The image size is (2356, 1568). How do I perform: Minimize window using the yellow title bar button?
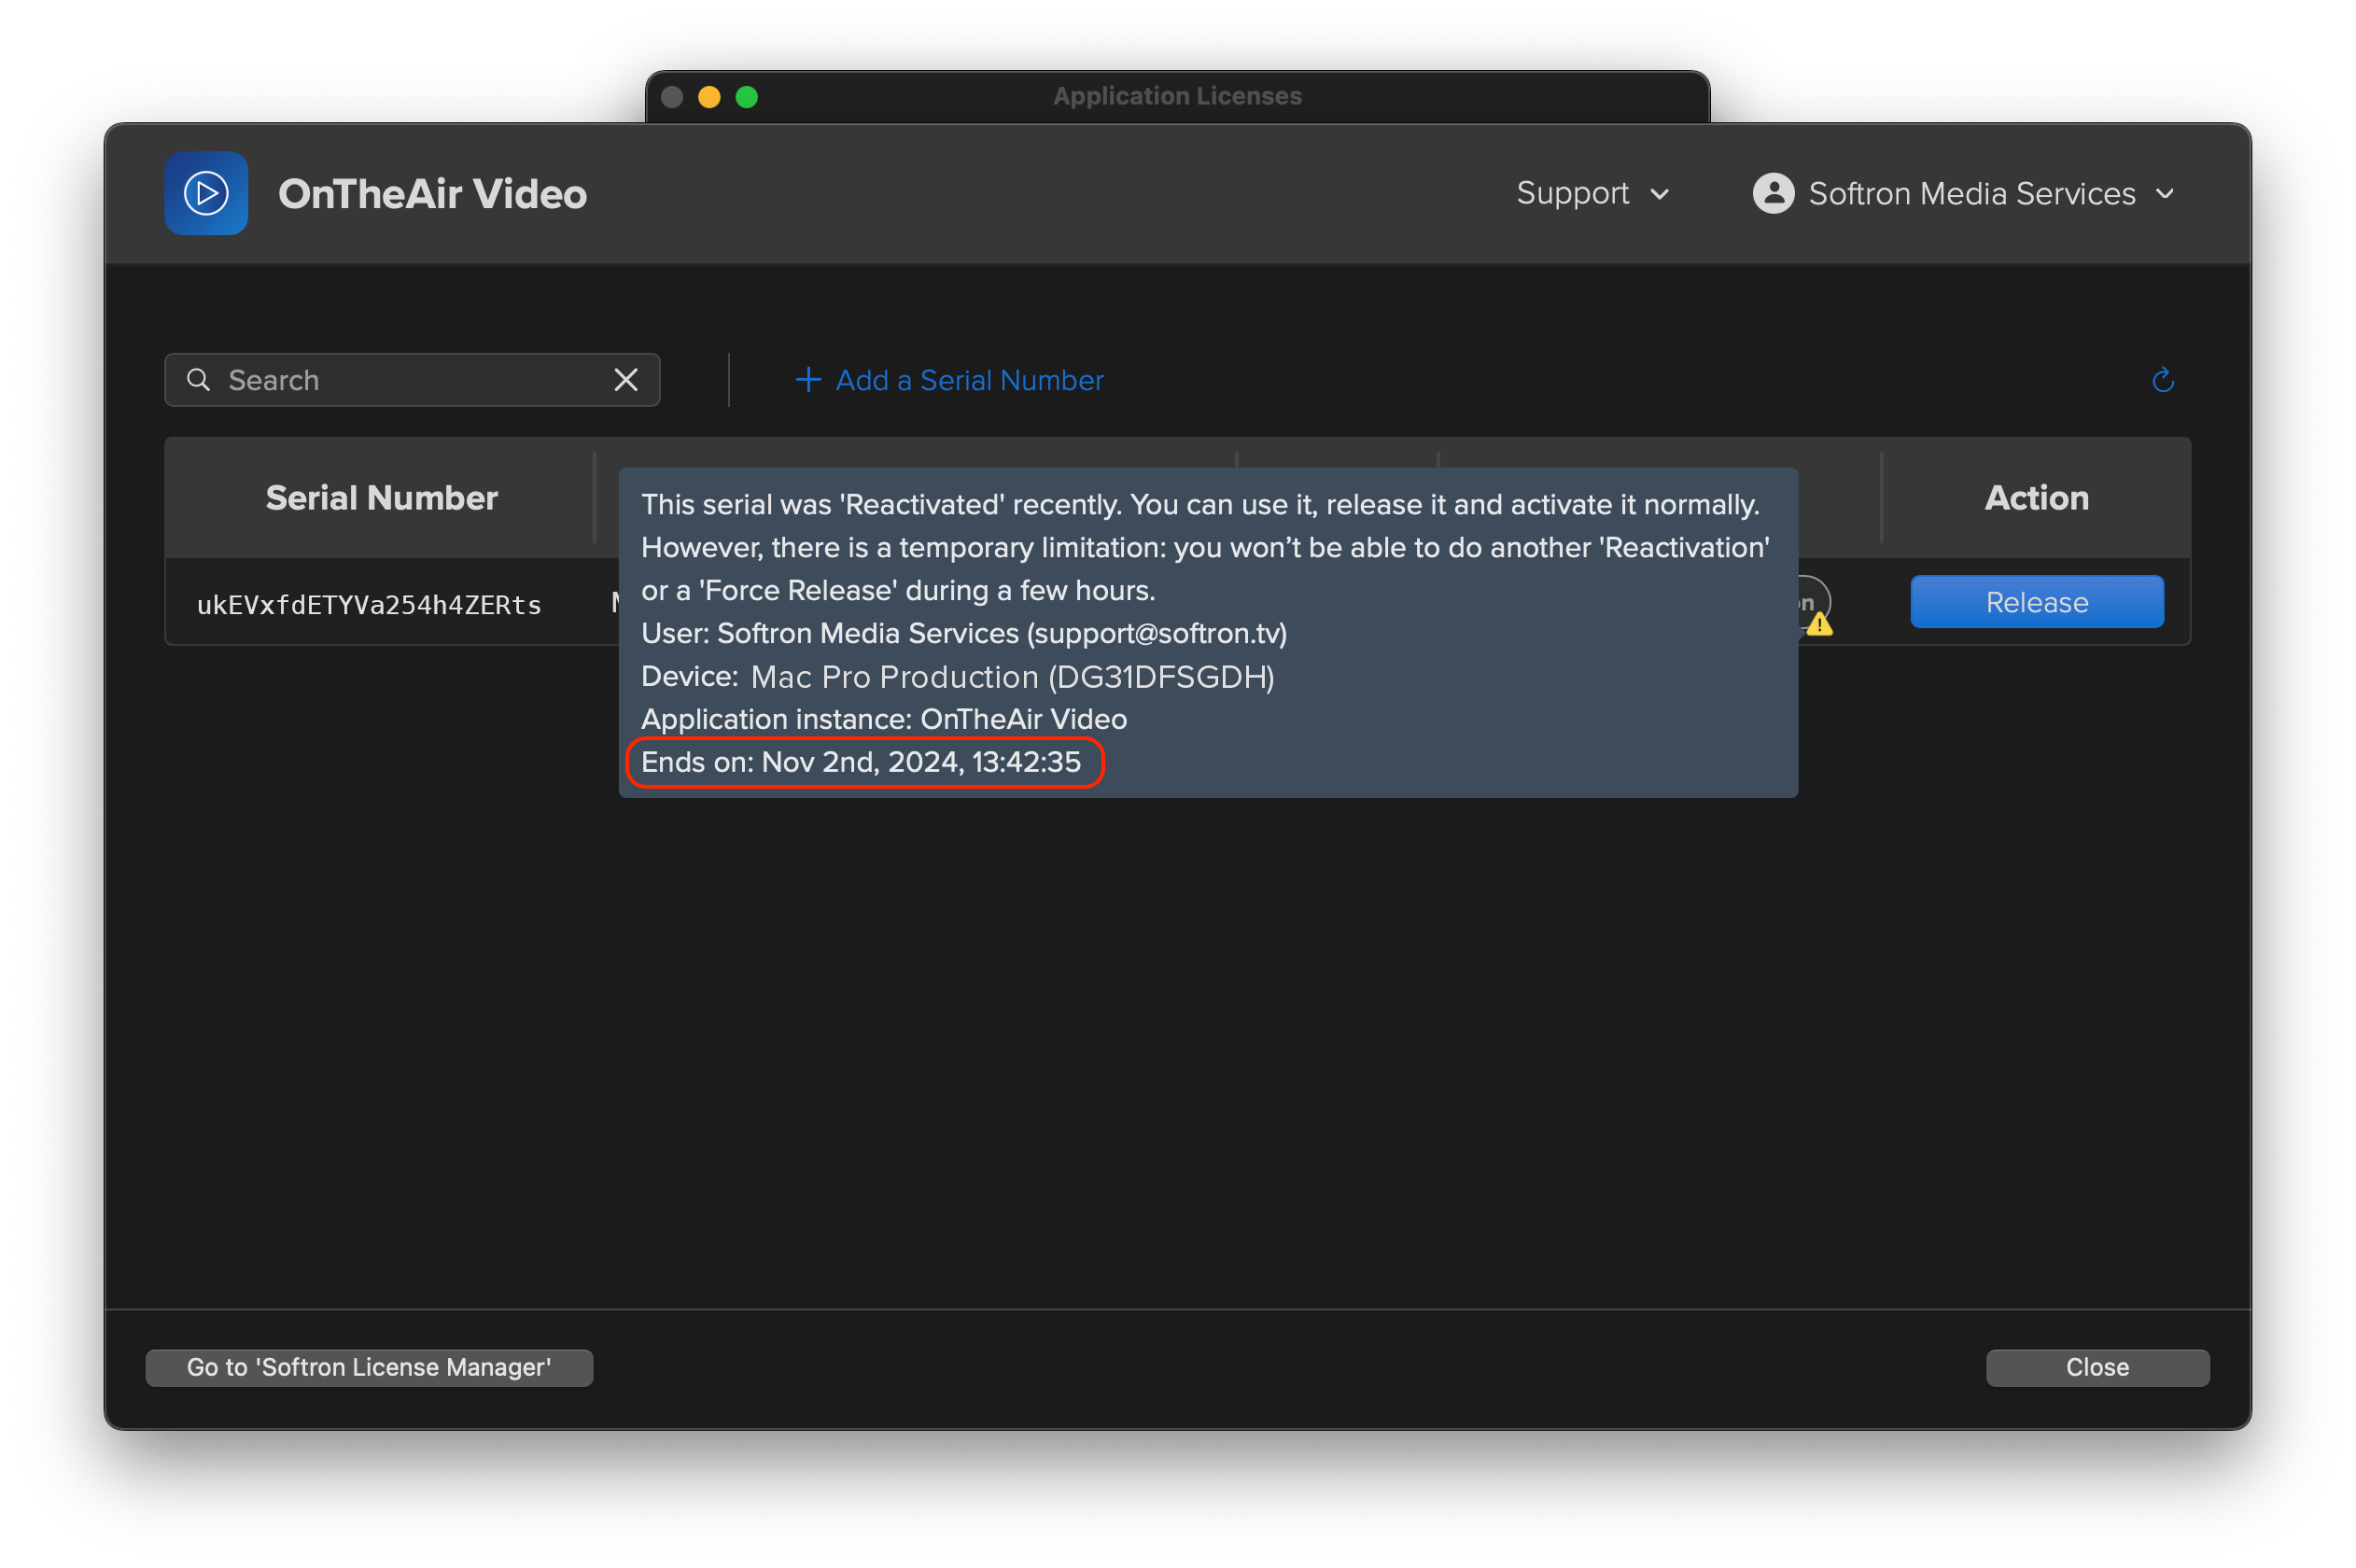[709, 97]
